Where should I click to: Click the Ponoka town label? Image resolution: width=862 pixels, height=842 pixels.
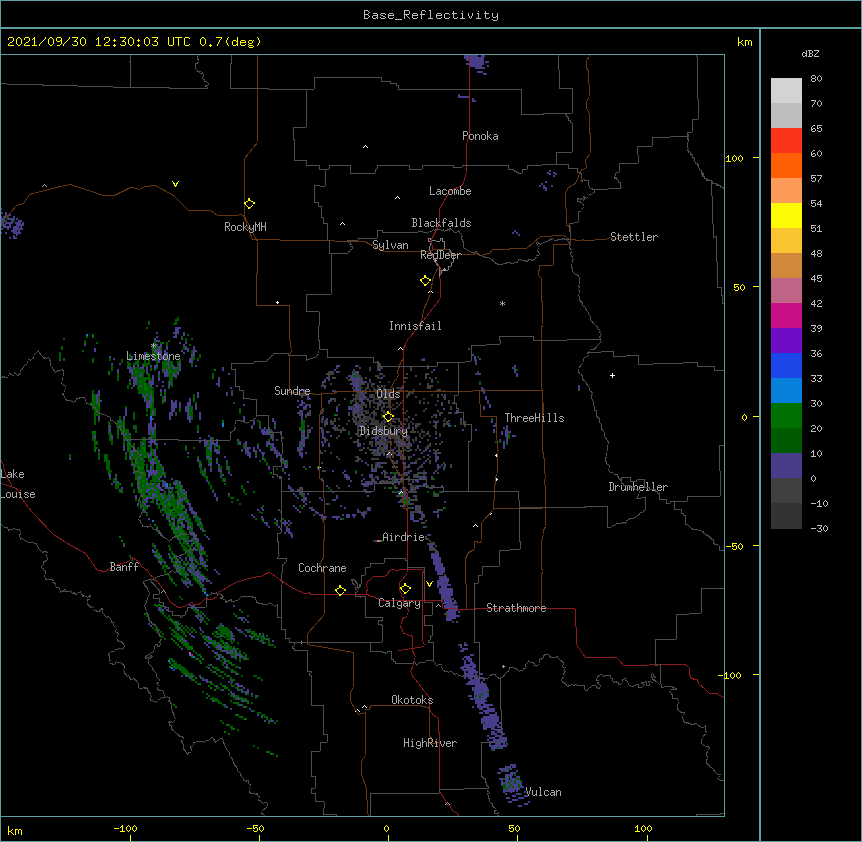pos(480,136)
